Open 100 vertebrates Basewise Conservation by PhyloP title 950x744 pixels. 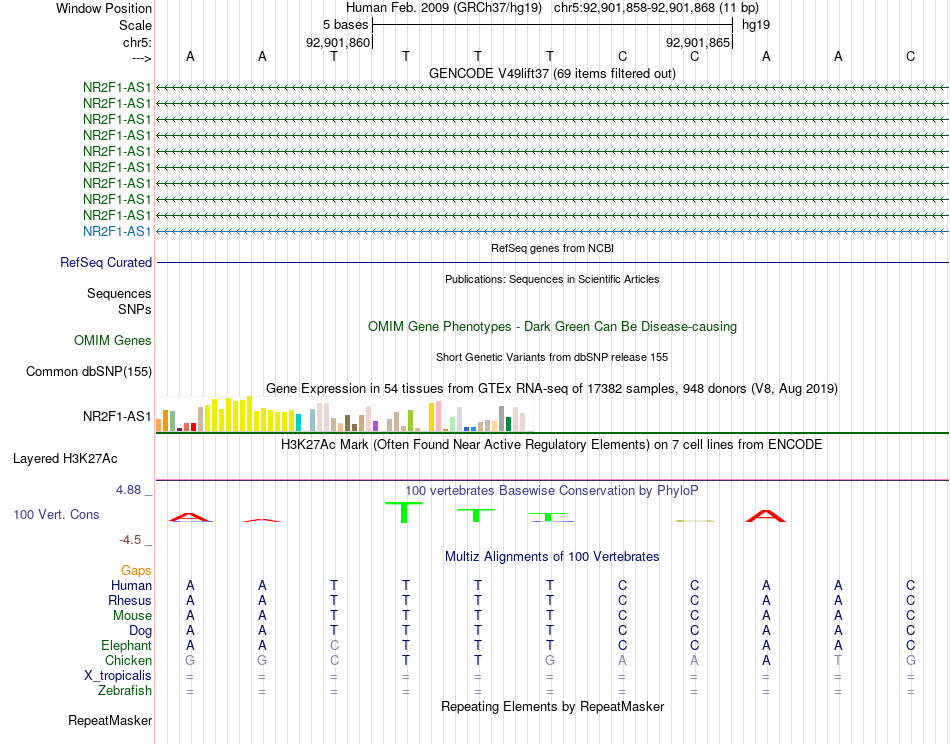point(552,491)
